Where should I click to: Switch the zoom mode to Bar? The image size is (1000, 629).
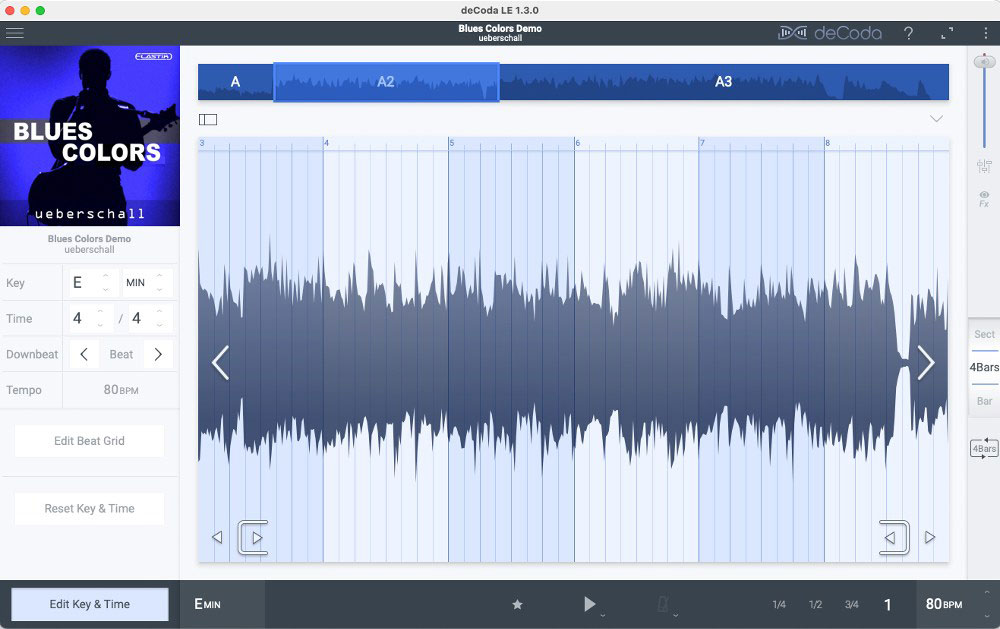pos(984,401)
